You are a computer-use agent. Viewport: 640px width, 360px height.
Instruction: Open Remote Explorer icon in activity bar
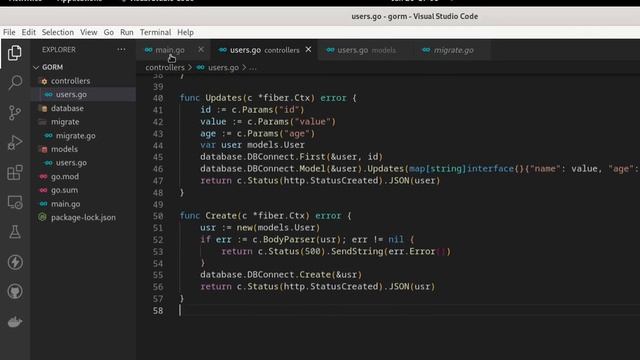15,202
